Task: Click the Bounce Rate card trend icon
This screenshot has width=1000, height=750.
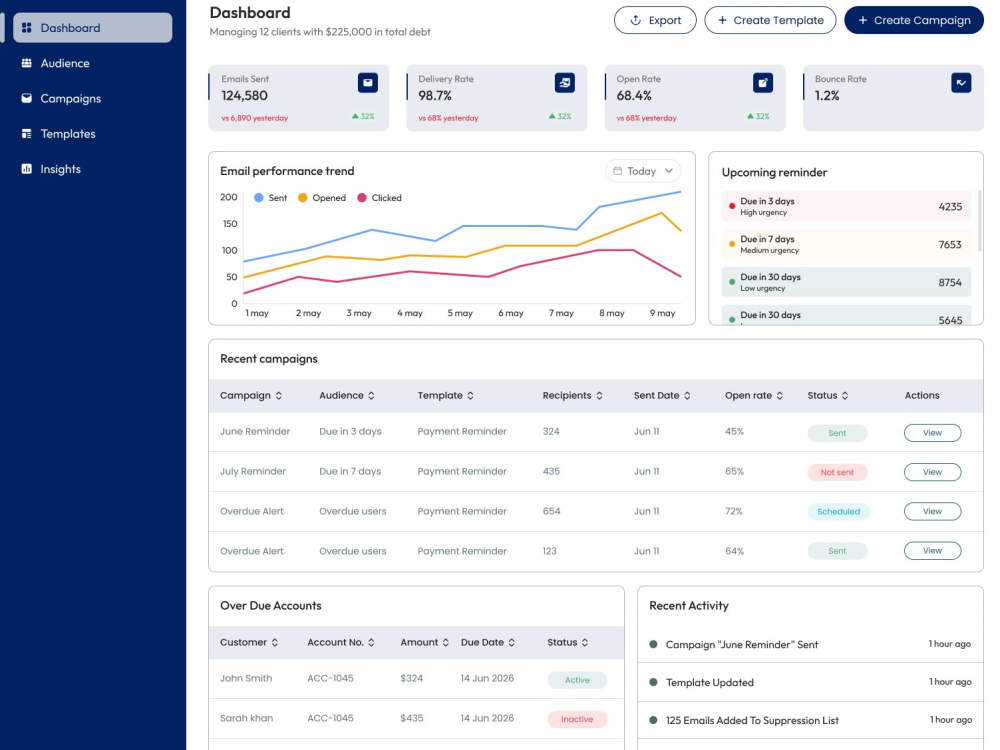Action: pyautogui.click(x=961, y=83)
